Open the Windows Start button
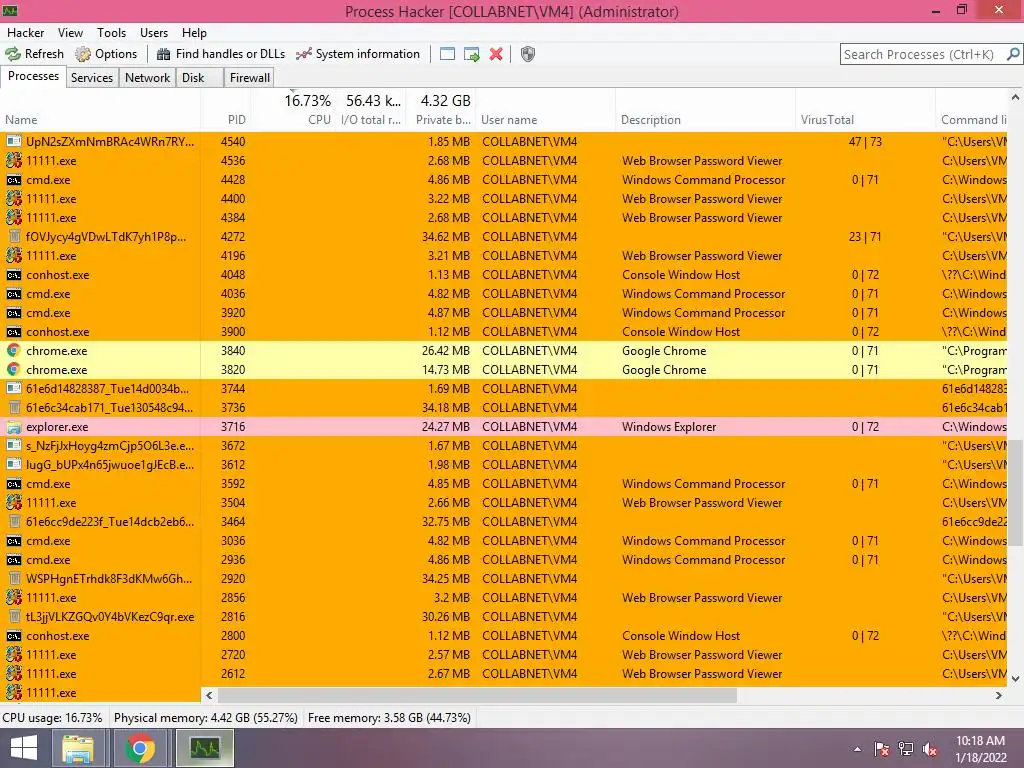1024x768 pixels. tap(24, 748)
